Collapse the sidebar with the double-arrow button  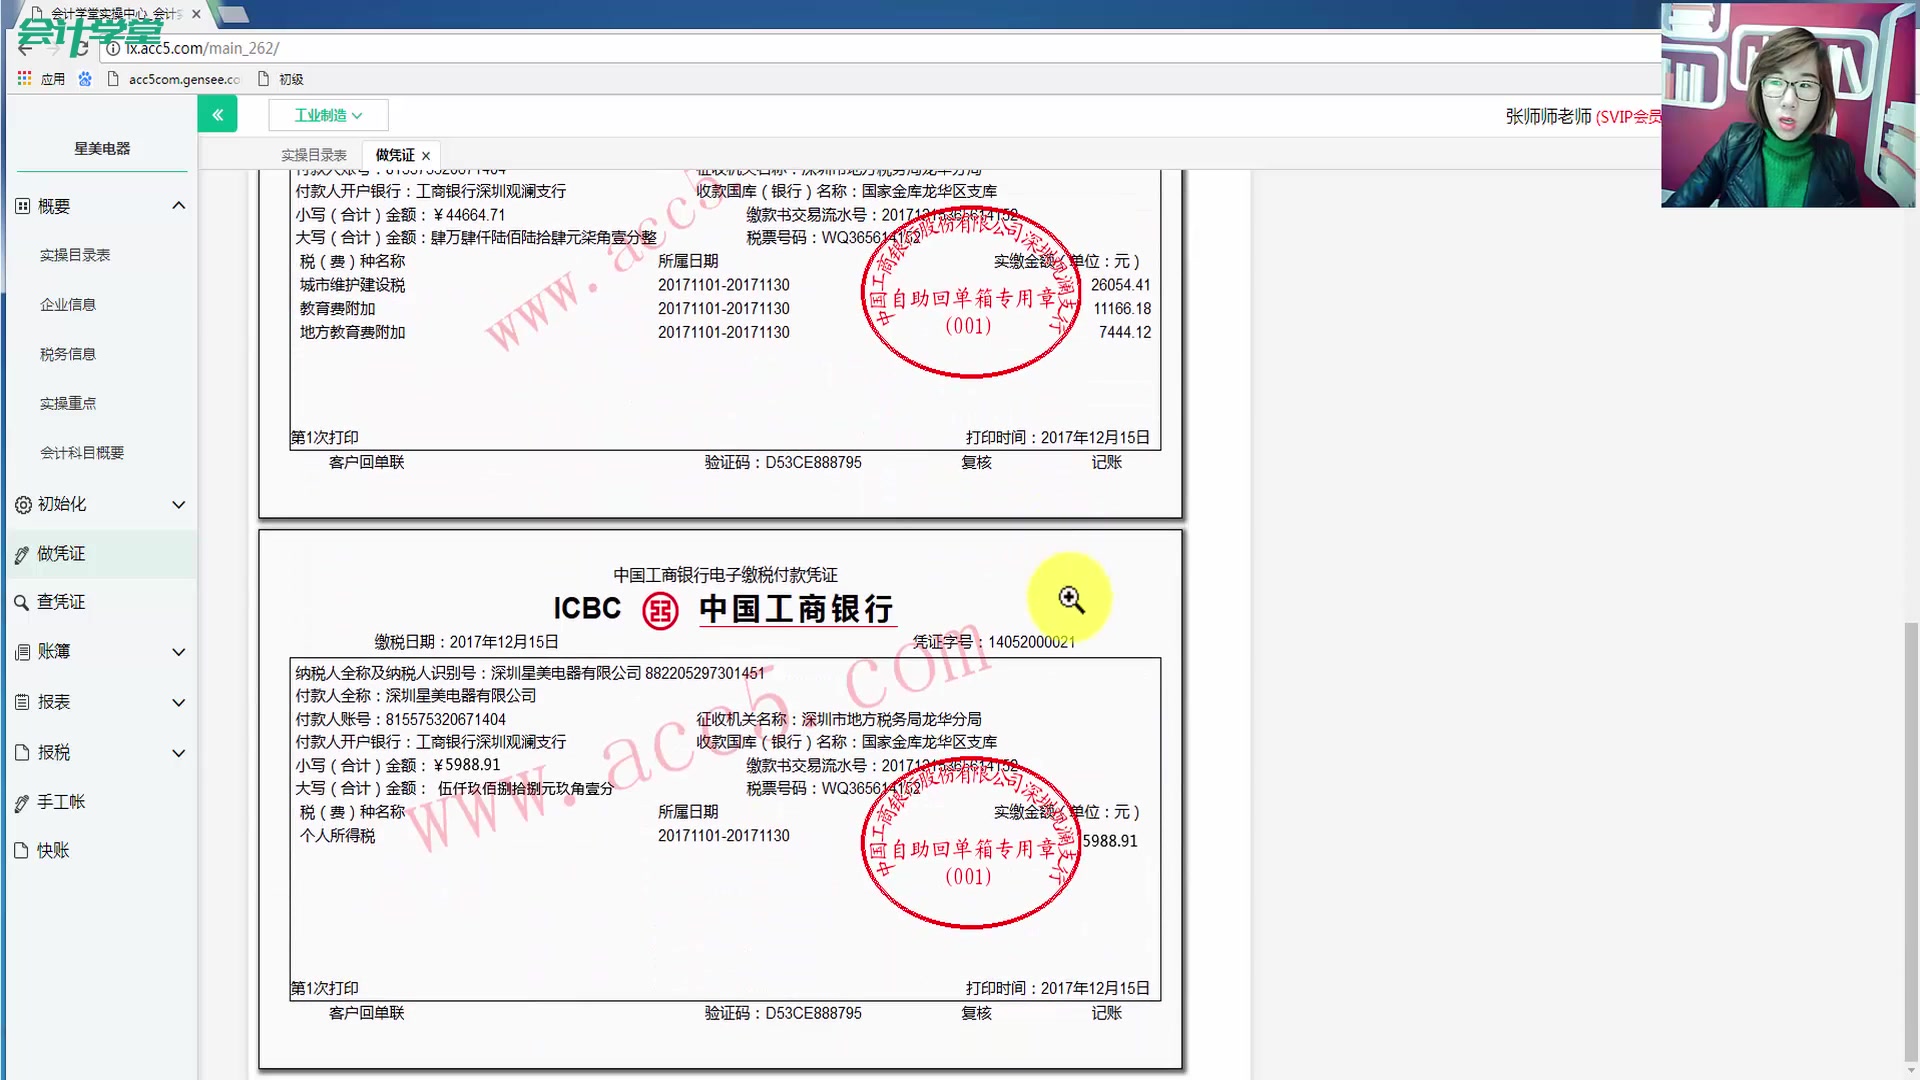click(218, 114)
